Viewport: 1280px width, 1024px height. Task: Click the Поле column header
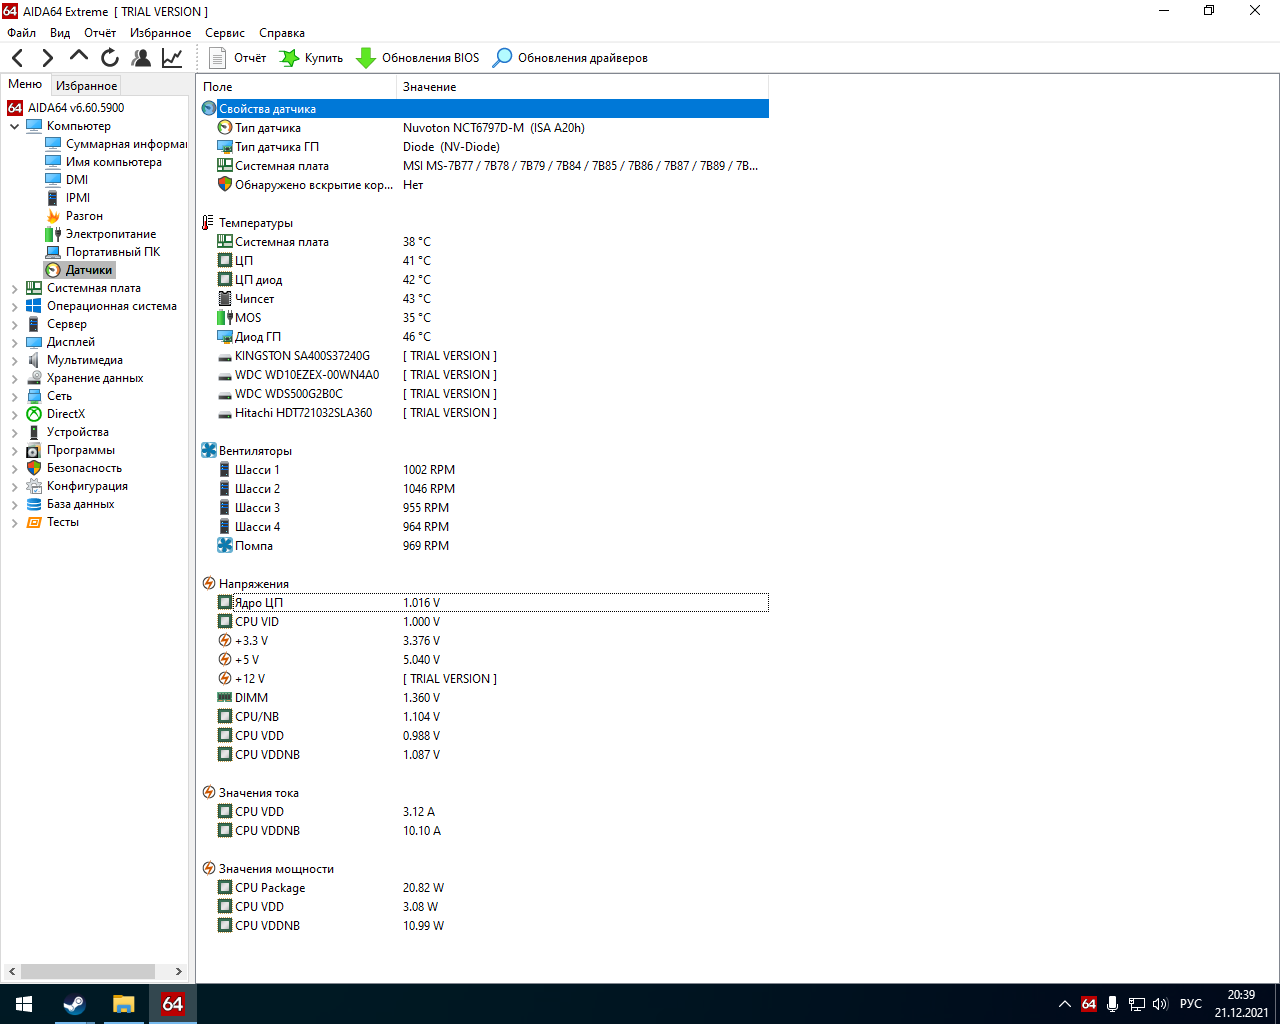[x=297, y=87]
